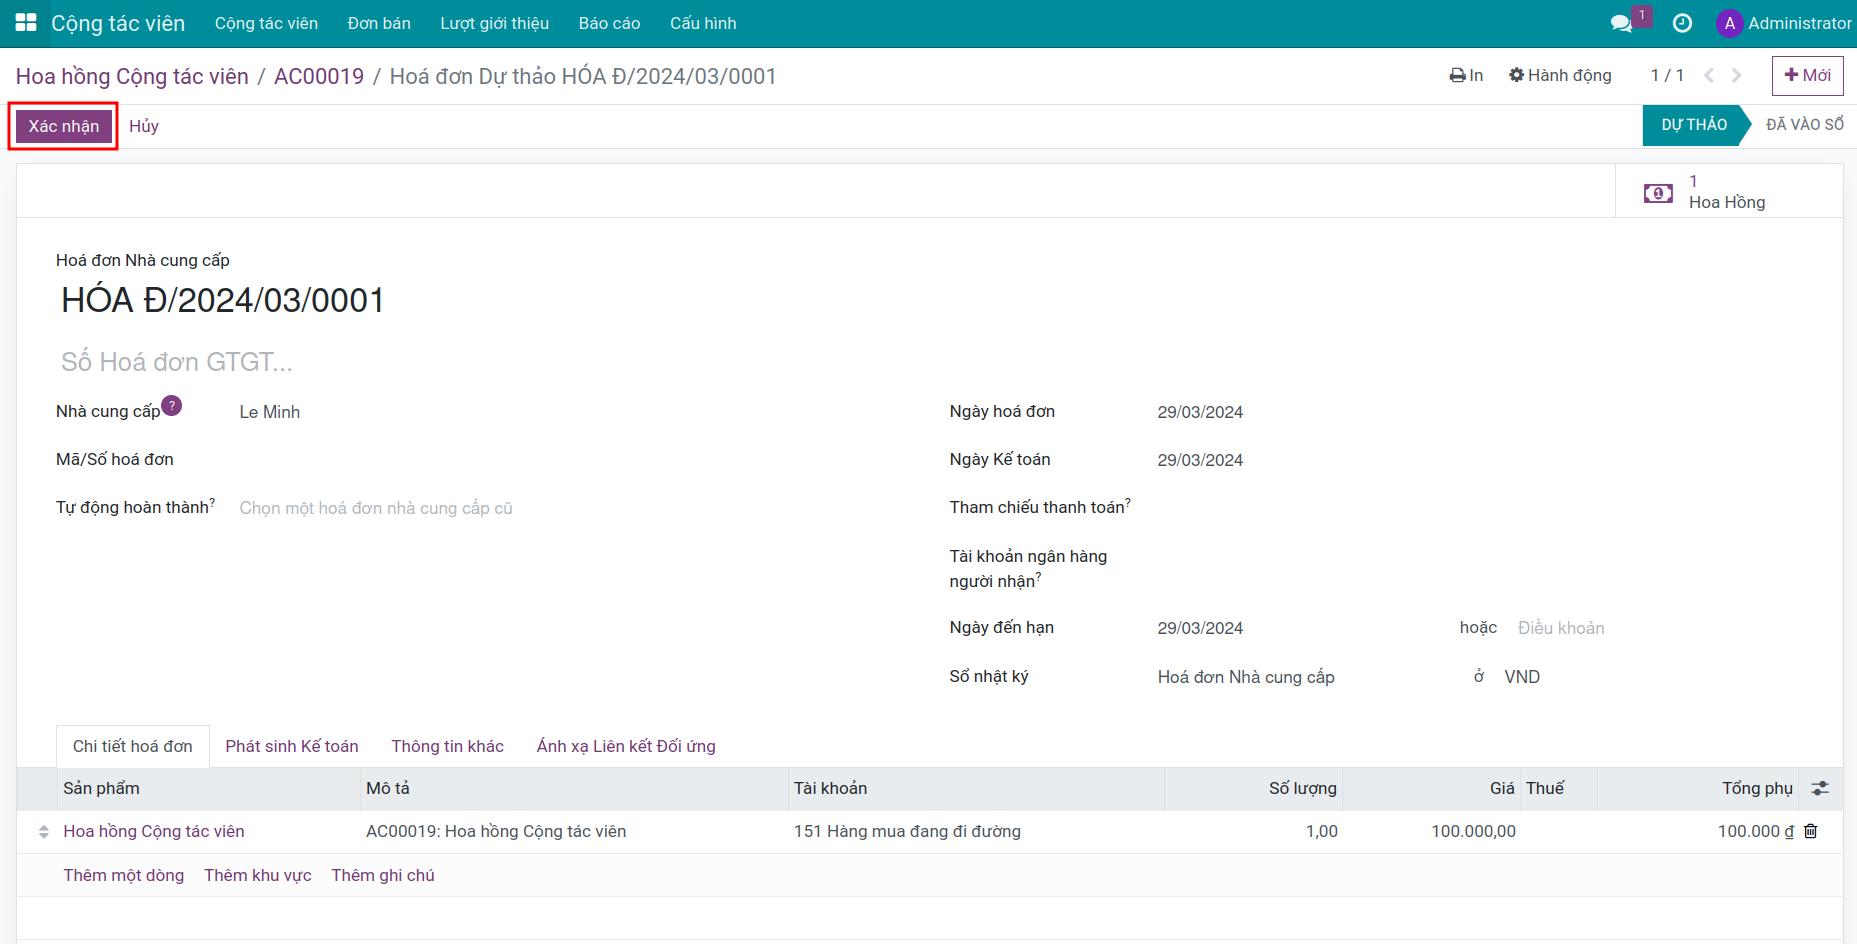Switch to Ánh xạ Liên kết Đối ứng tab
The image size is (1857, 944).
point(626,746)
